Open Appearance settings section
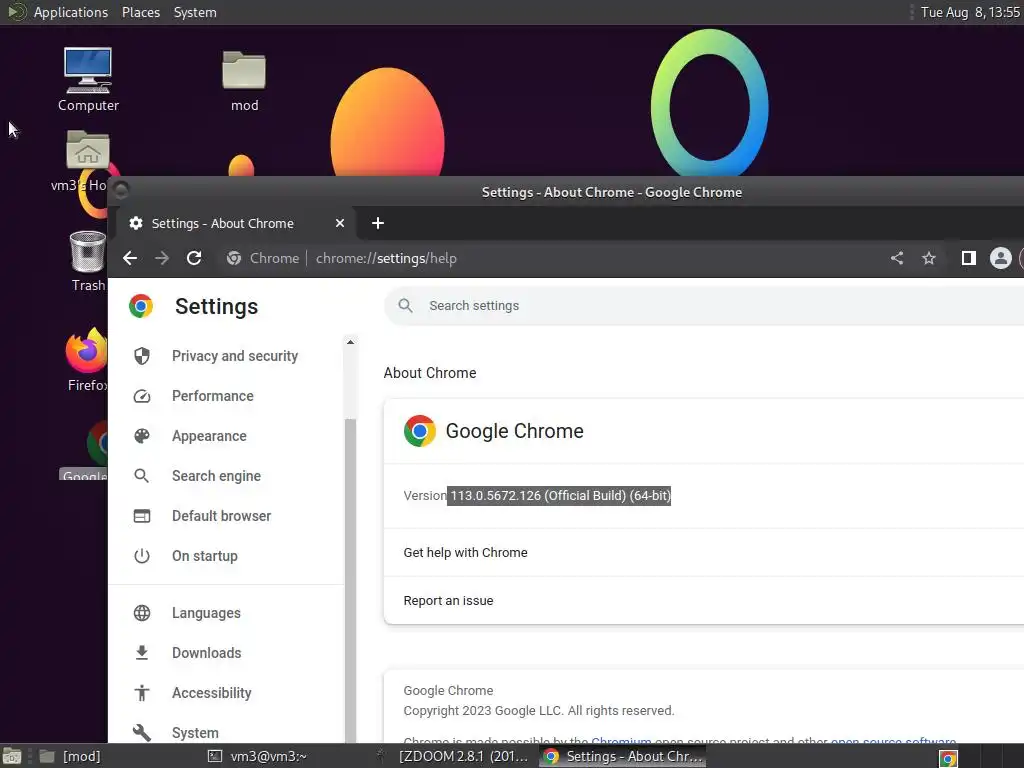The image size is (1024, 768). (226, 436)
